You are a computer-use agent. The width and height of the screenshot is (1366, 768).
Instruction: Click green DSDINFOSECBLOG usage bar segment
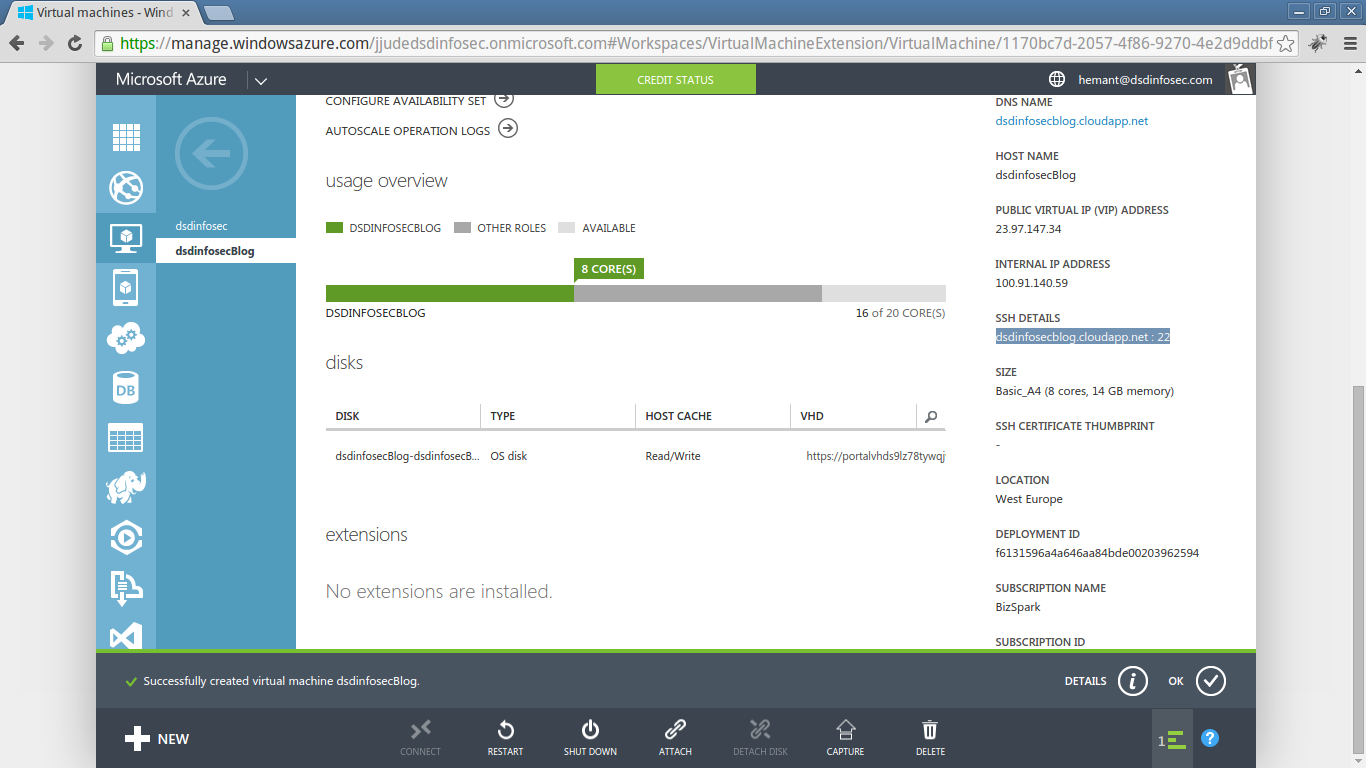click(x=450, y=293)
